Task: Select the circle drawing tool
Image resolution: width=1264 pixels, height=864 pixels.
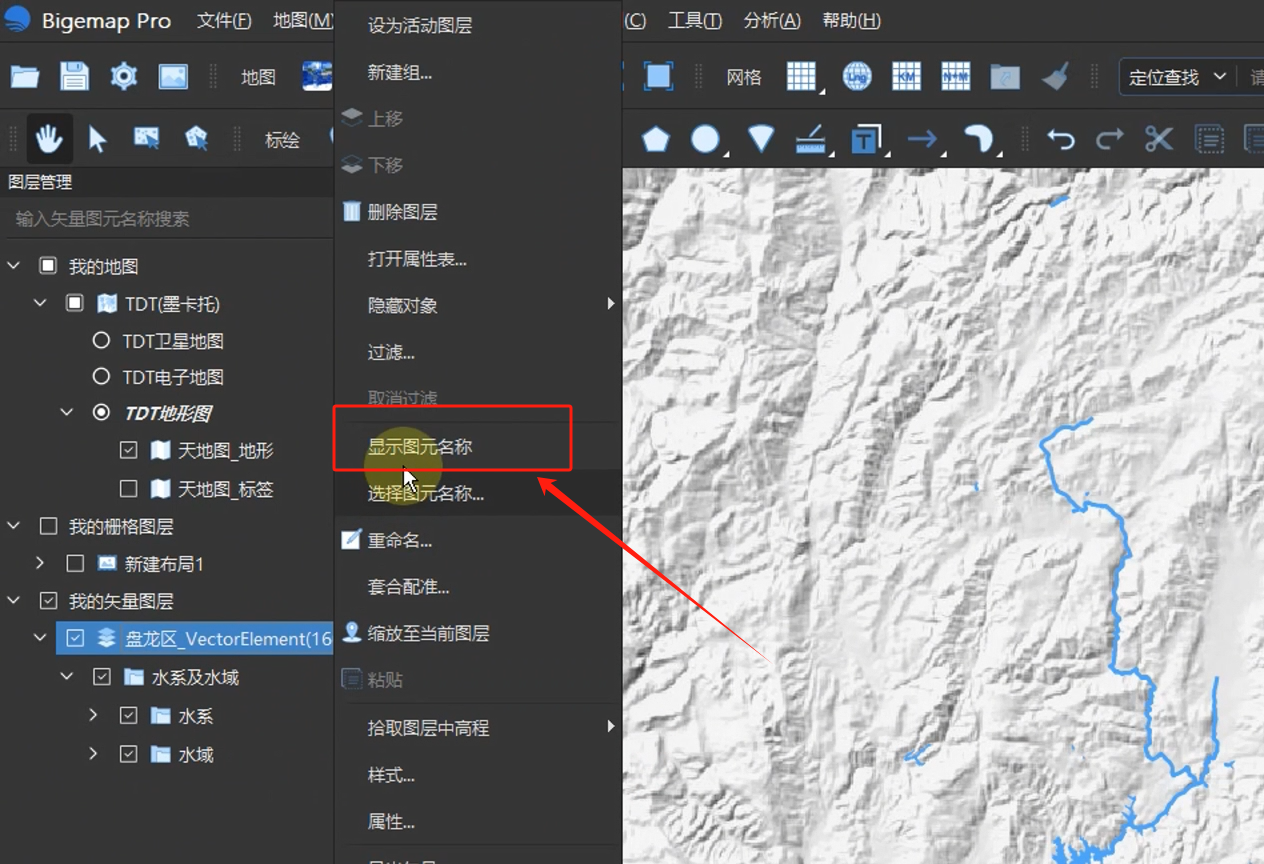Action: pos(706,139)
